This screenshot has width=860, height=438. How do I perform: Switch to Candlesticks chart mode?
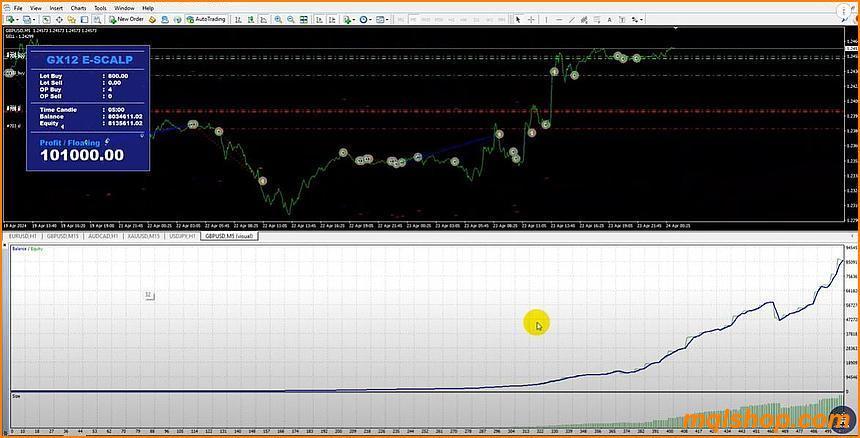pyautogui.click(x=251, y=19)
